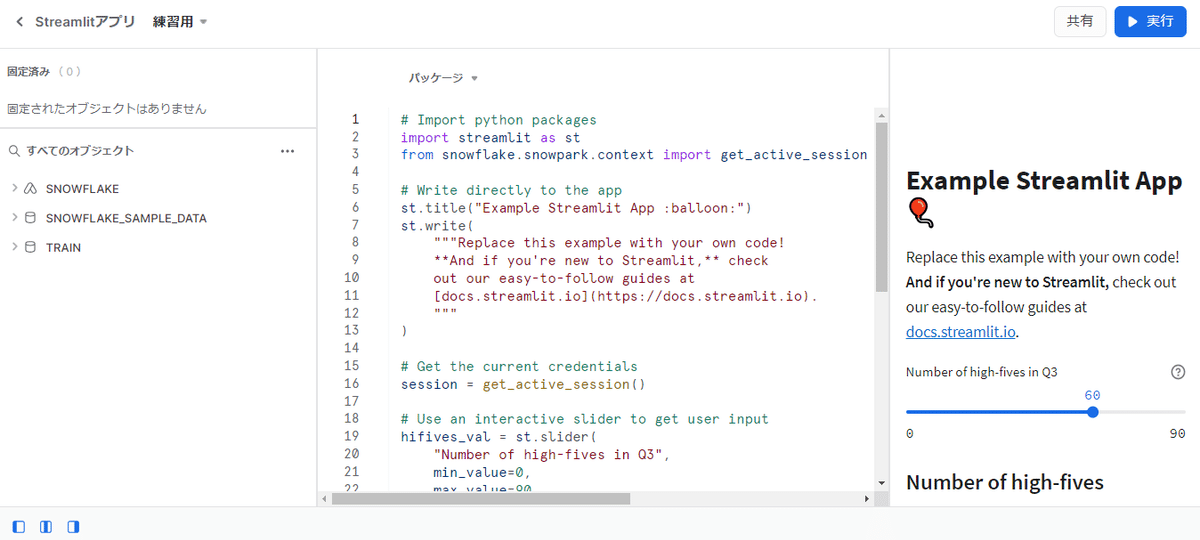
Task: Select the TRAIN database icon
Action: tap(31, 247)
